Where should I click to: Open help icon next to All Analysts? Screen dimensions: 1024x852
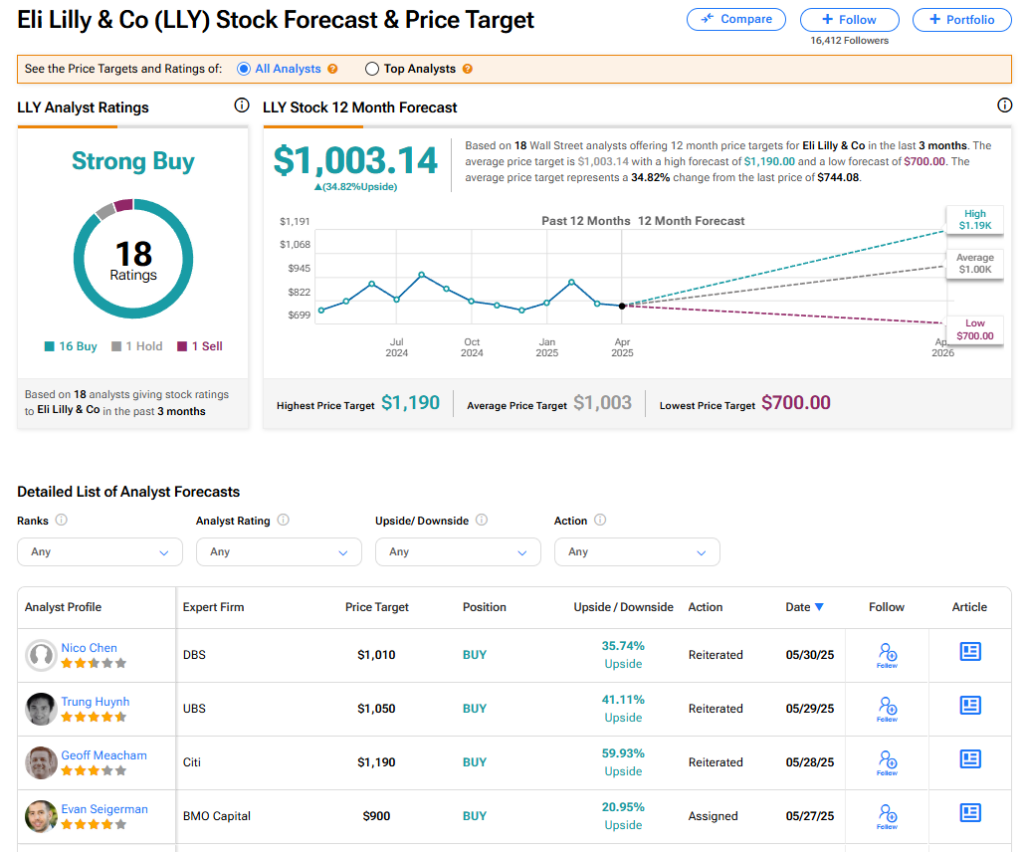pos(332,69)
